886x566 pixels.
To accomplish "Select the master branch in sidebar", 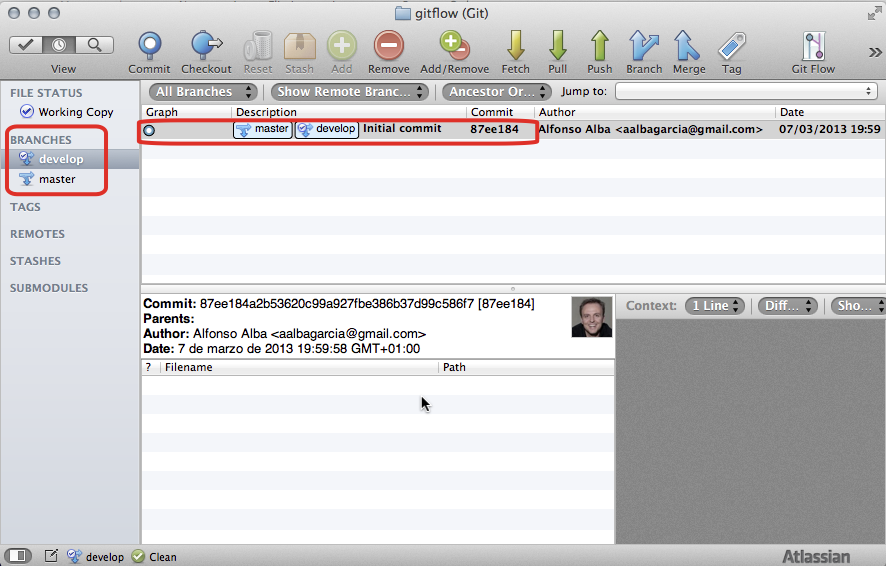I will pyautogui.click(x=57, y=179).
